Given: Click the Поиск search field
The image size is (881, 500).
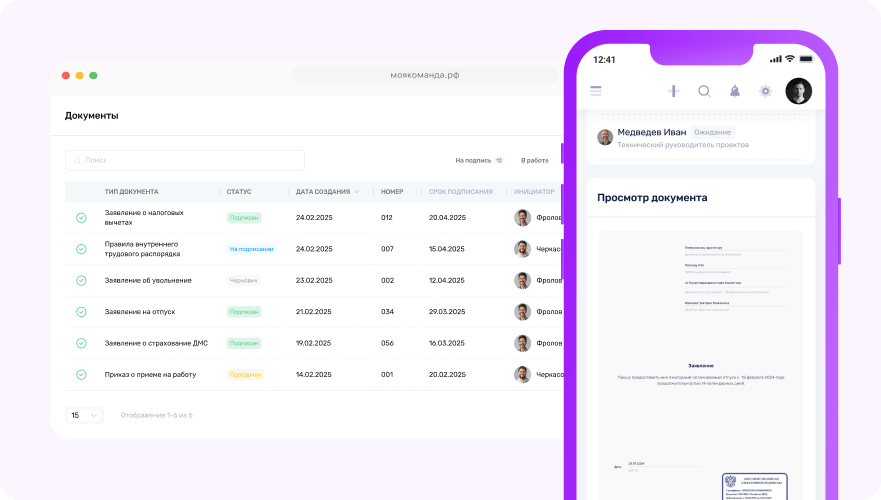Looking at the screenshot, I should tap(185, 160).
